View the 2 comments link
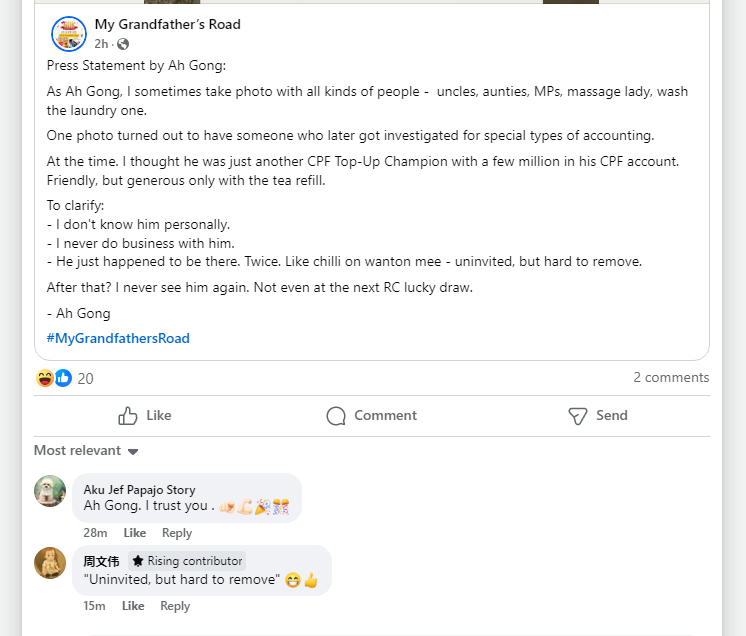This screenshot has width=746, height=636. pyautogui.click(x=671, y=377)
